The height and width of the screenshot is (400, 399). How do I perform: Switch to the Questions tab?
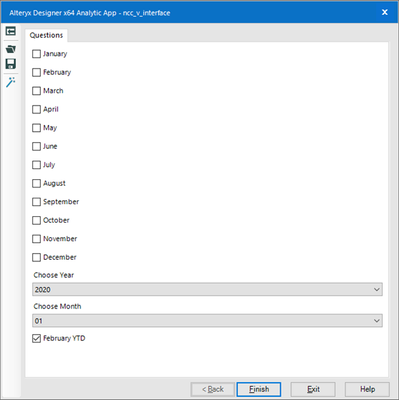[x=46, y=35]
